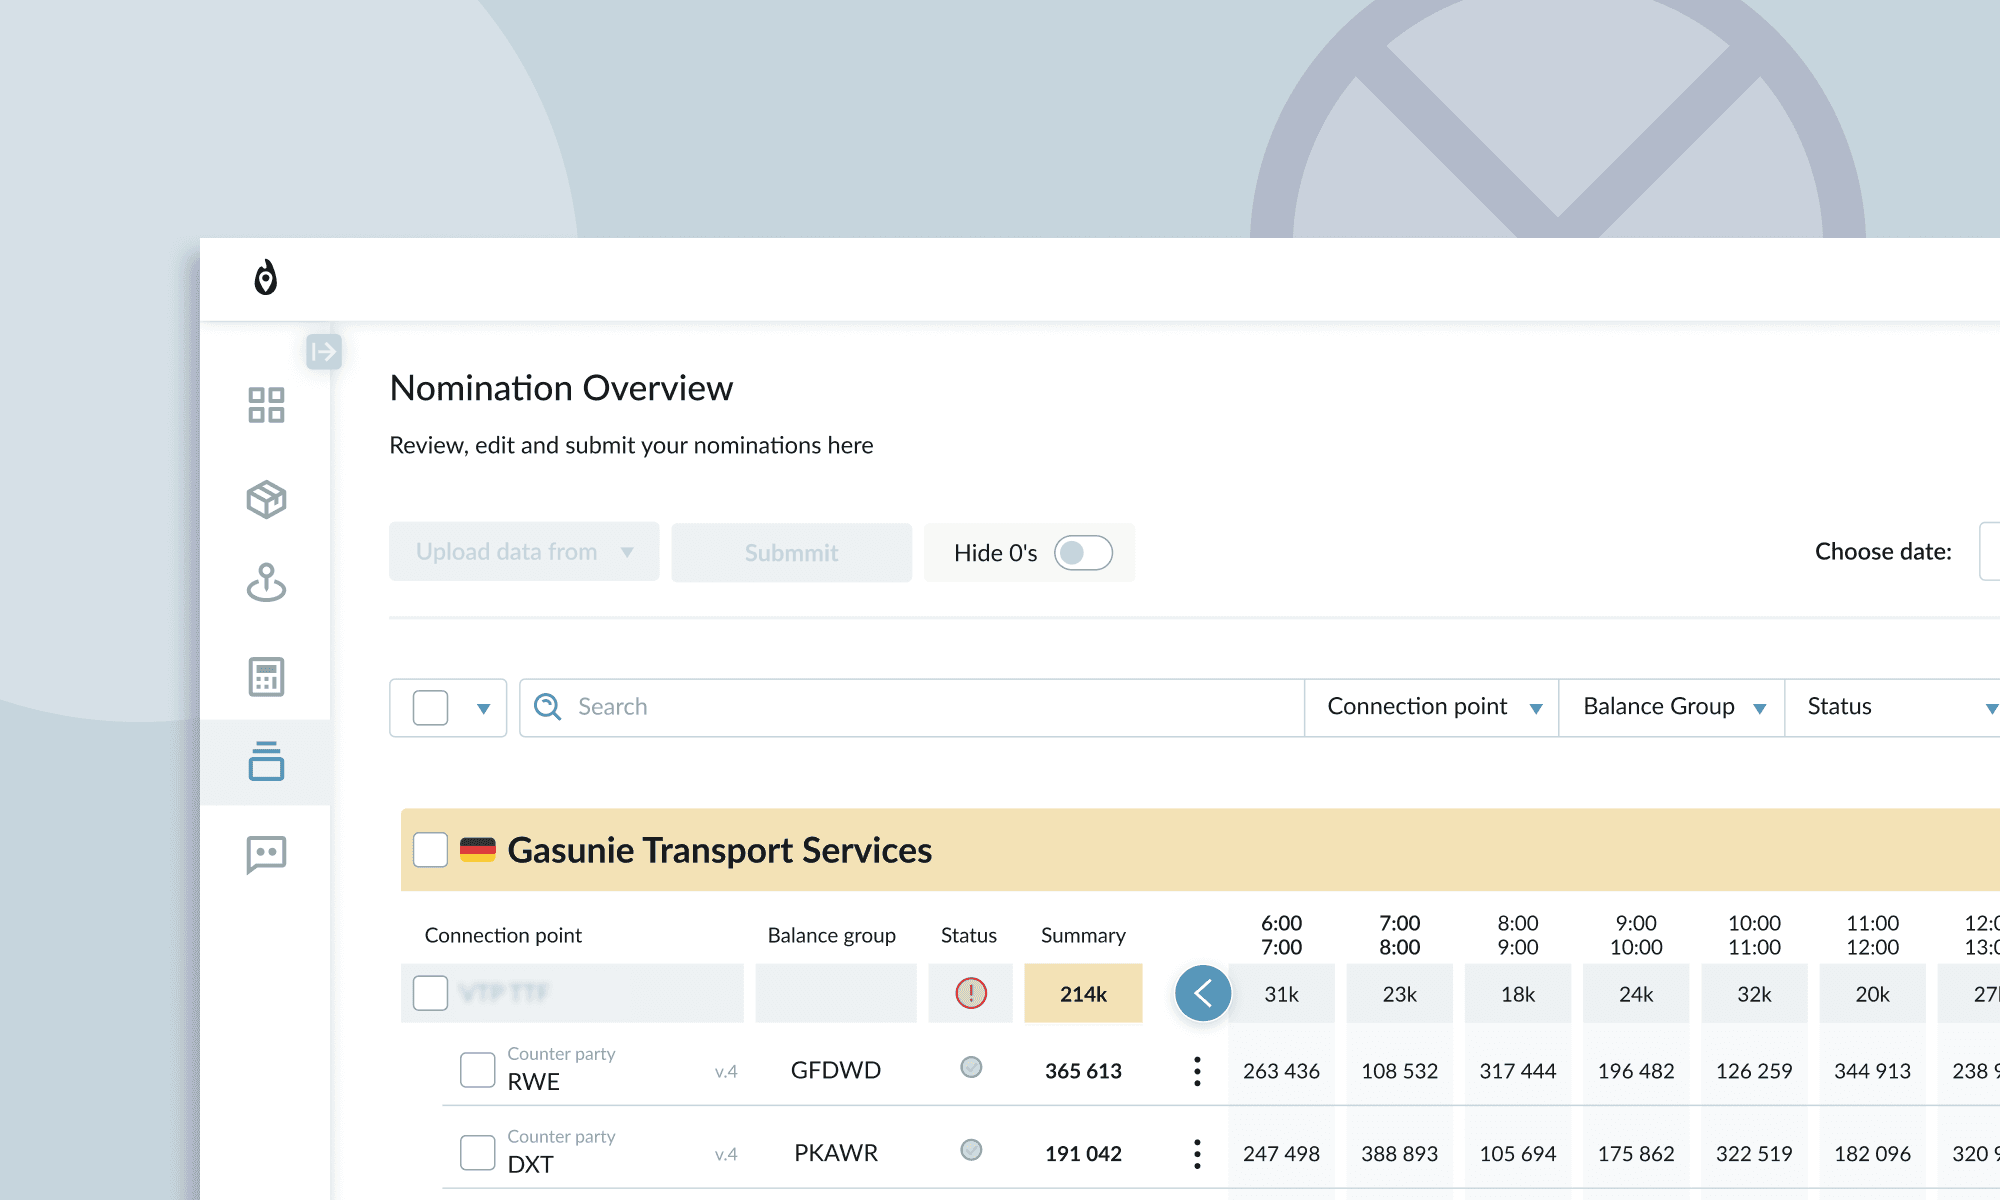Click into the Search input field
The image size is (2000, 1200).
pyautogui.click(x=912, y=708)
